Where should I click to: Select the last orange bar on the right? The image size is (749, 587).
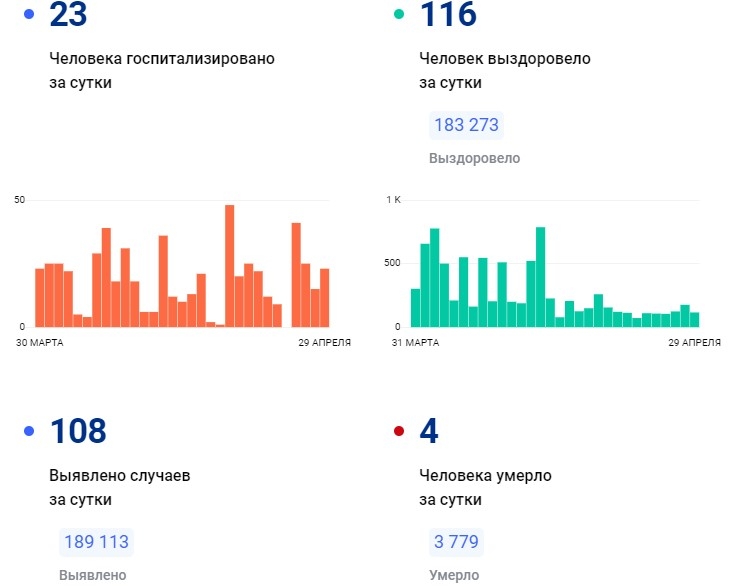click(324, 297)
